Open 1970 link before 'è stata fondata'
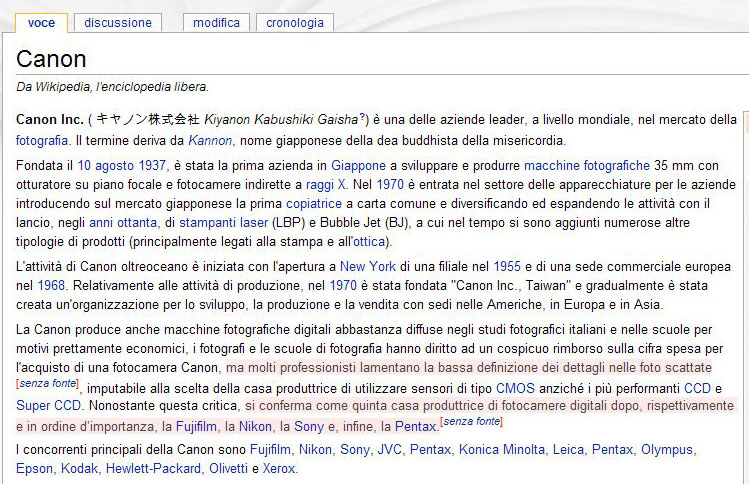This screenshot has width=749, height=484. coord(343,285)
